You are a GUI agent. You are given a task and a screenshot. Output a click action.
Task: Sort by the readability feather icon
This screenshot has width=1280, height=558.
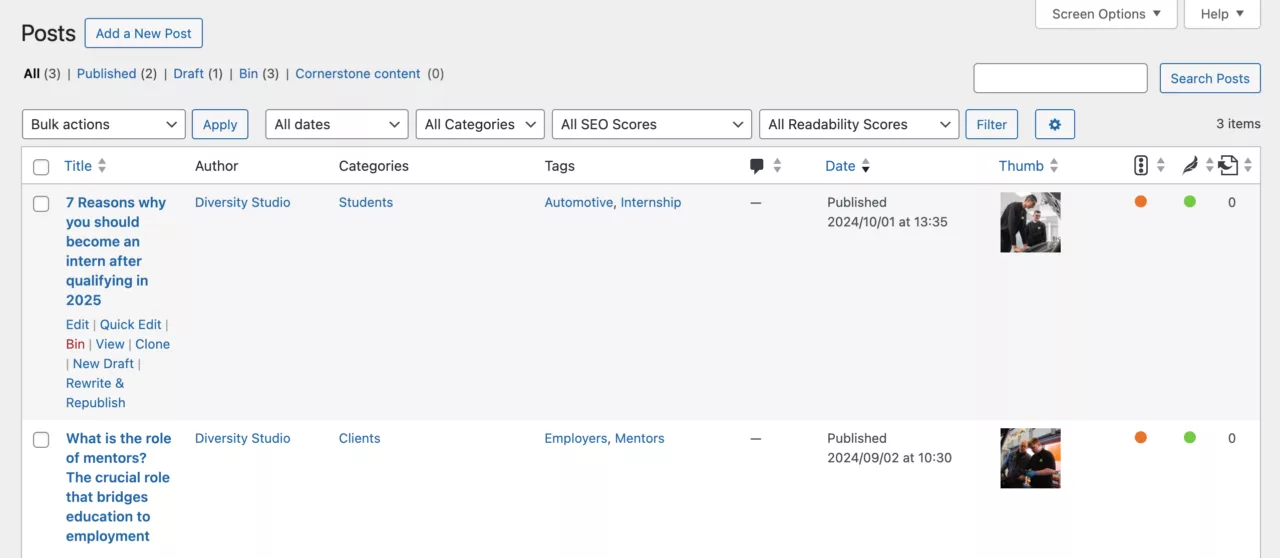click(1189, 166)
